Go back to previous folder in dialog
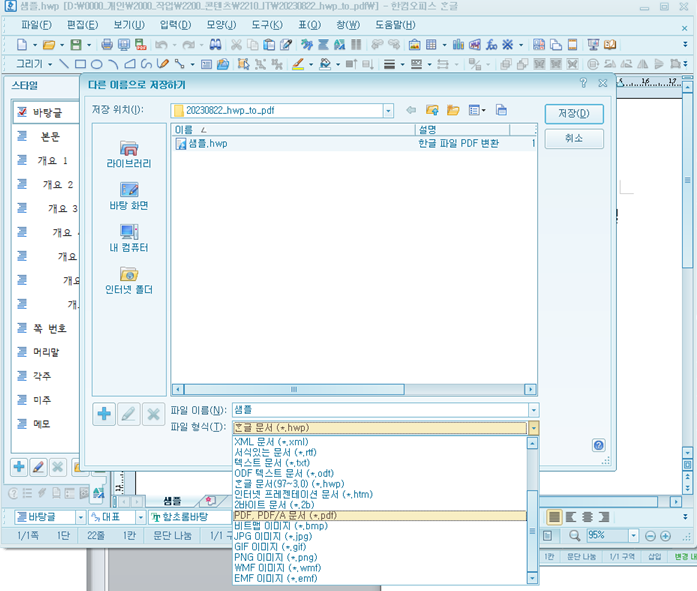 coord(411,110)
